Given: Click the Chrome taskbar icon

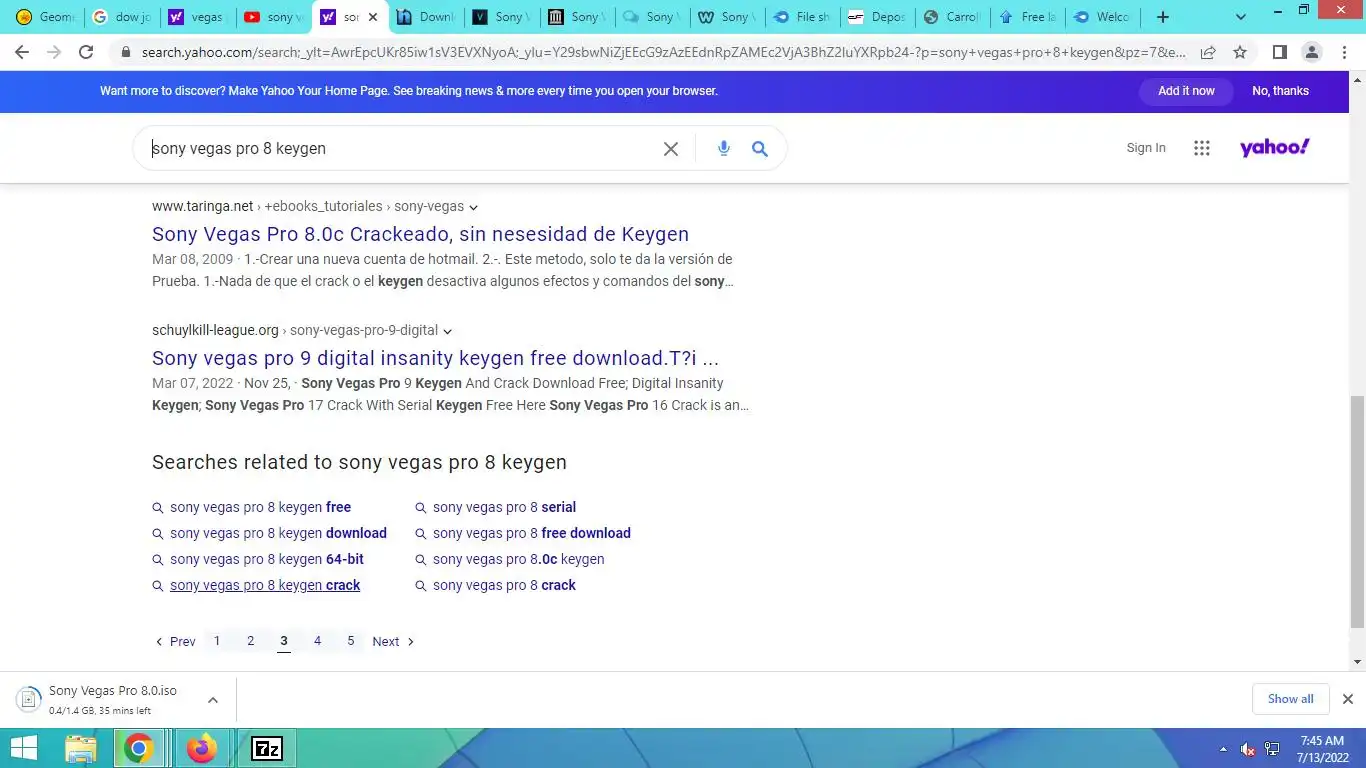Looking at the screenshot, I should [139, 748].
